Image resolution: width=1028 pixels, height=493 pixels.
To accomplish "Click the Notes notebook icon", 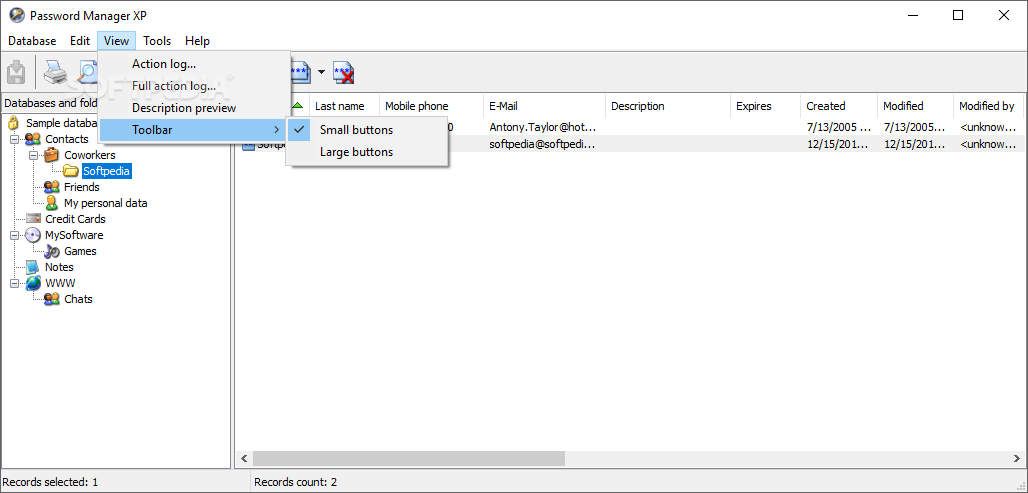I will point(32,267).
